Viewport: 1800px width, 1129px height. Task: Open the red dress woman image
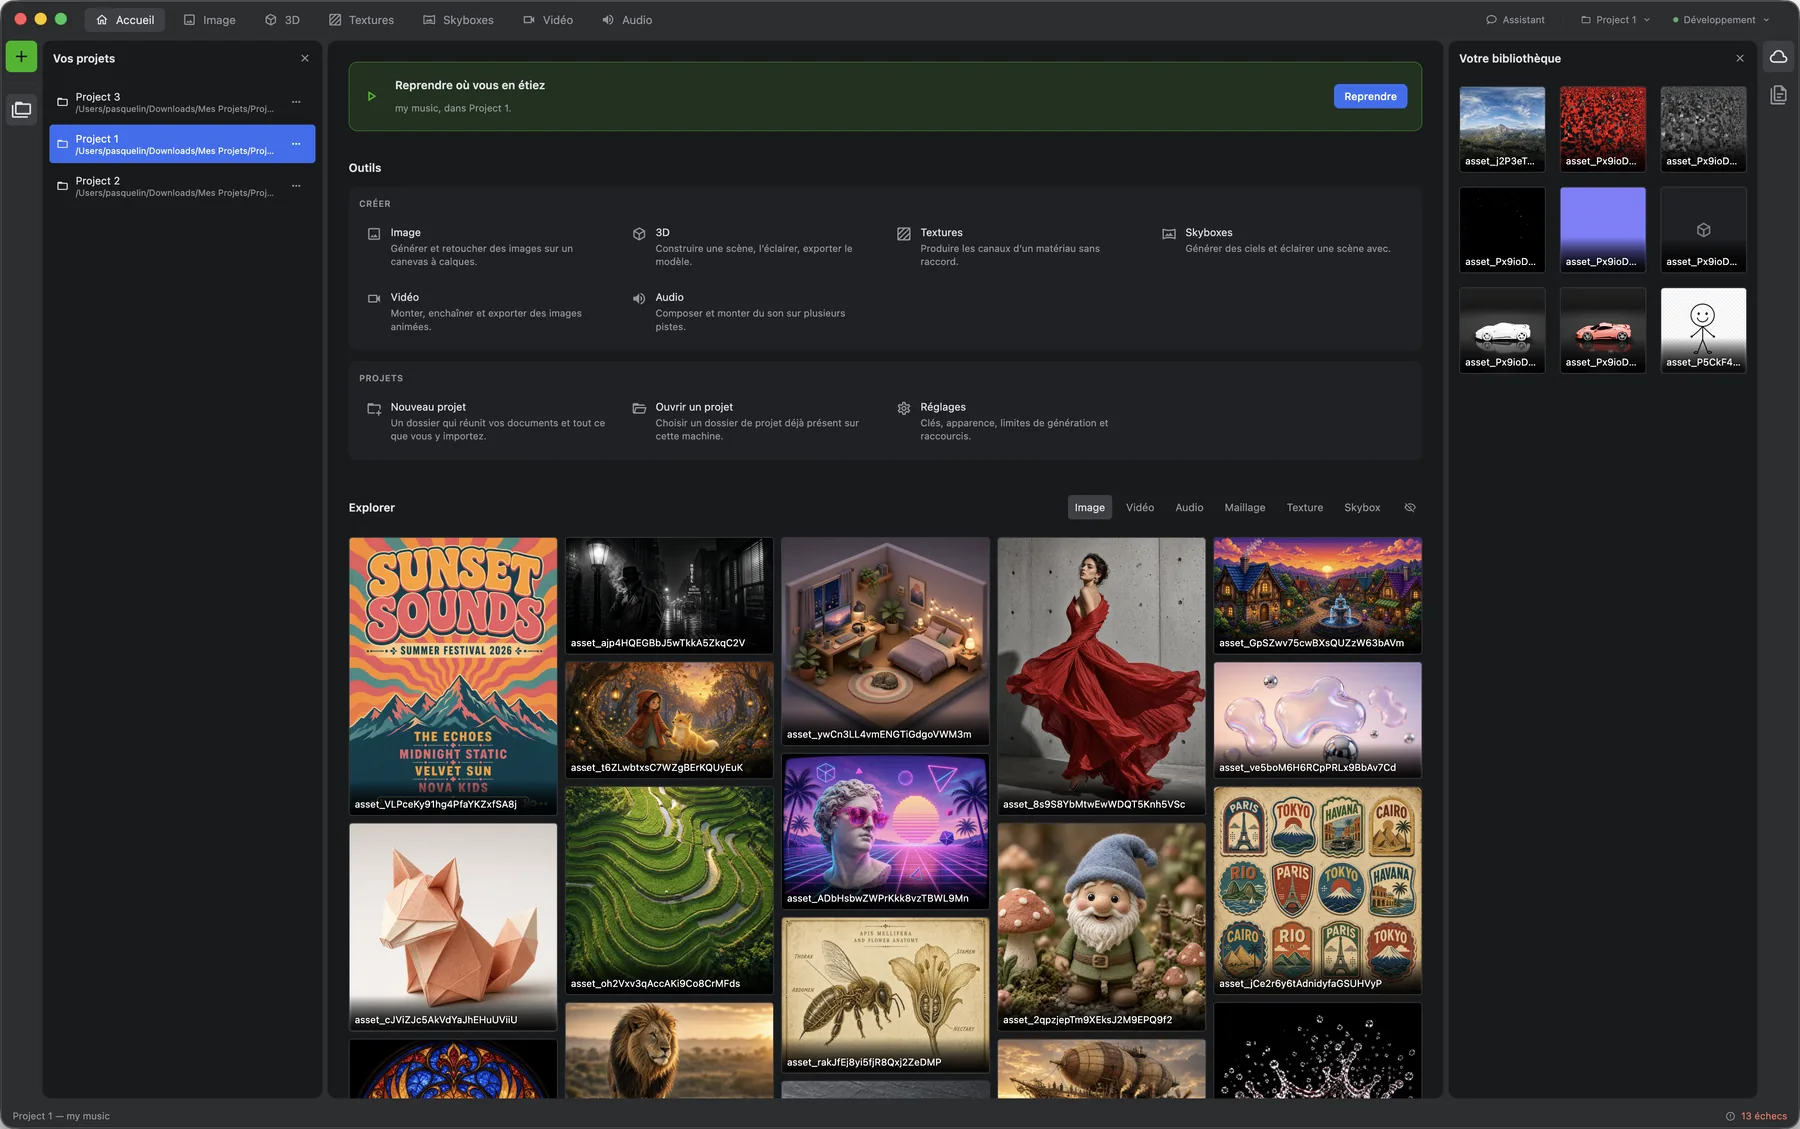point(1101,676)
